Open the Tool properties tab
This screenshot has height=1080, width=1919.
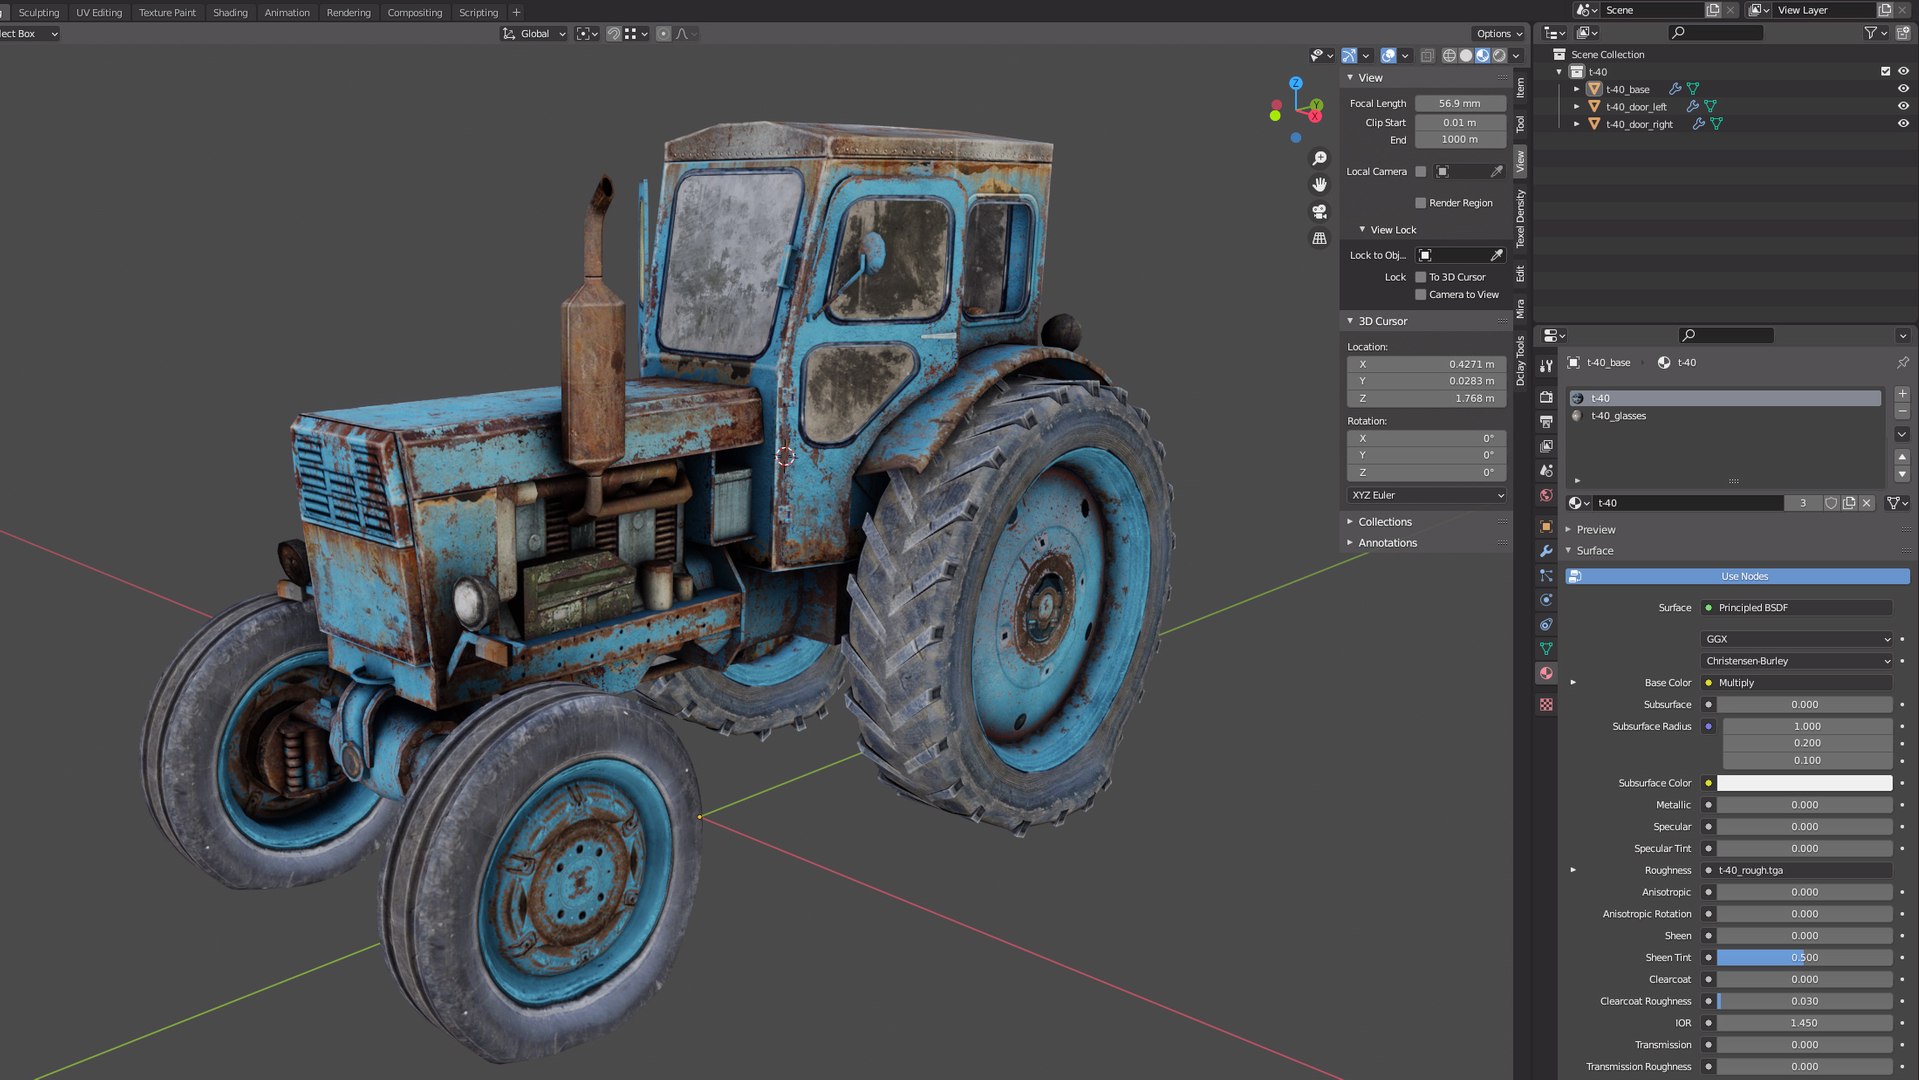pyautogui.click(x=1546, y=366)
